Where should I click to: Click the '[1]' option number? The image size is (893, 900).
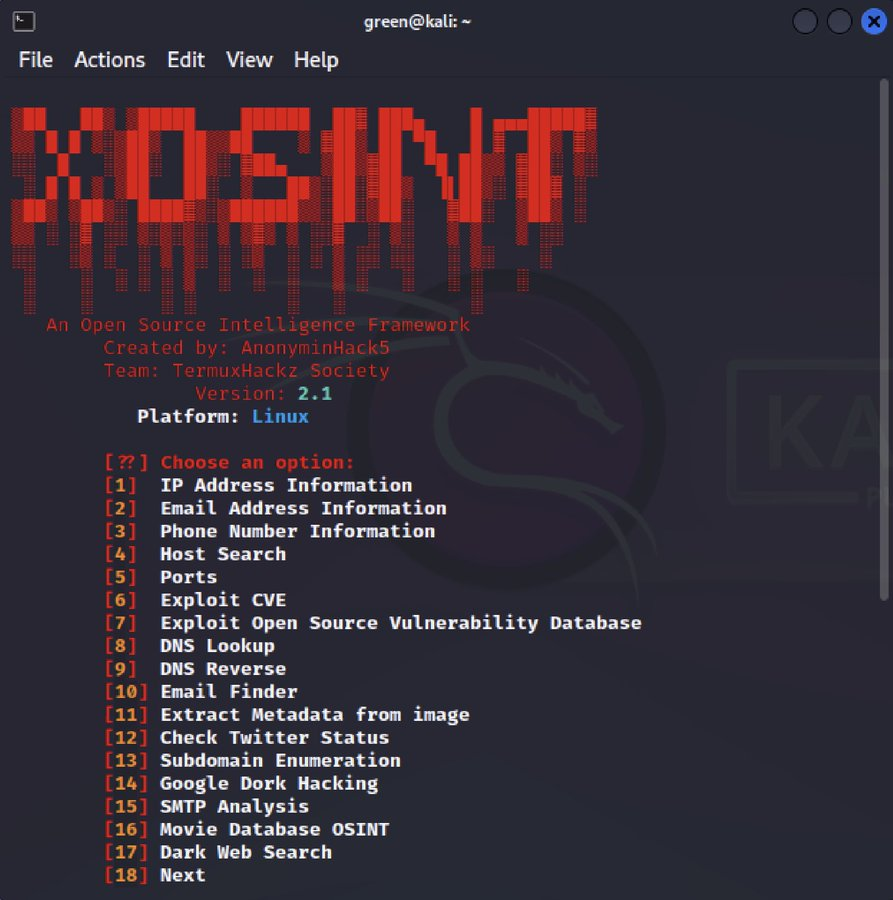coord(120,485)
